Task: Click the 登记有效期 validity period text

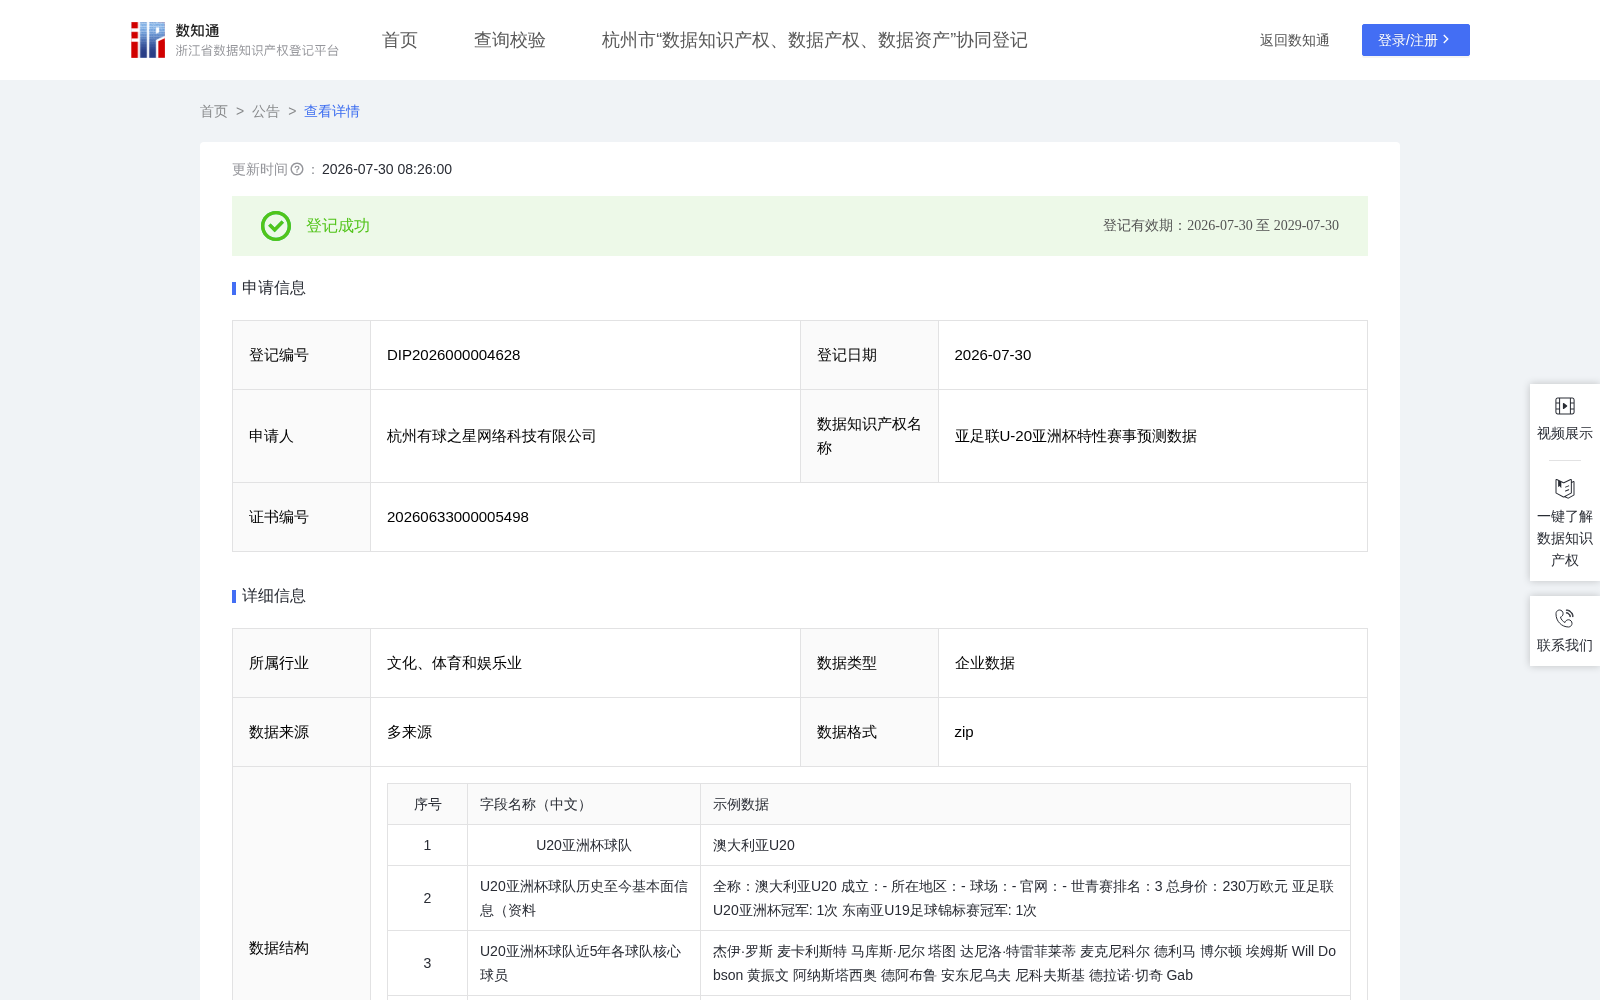Action: [1221, 225]
